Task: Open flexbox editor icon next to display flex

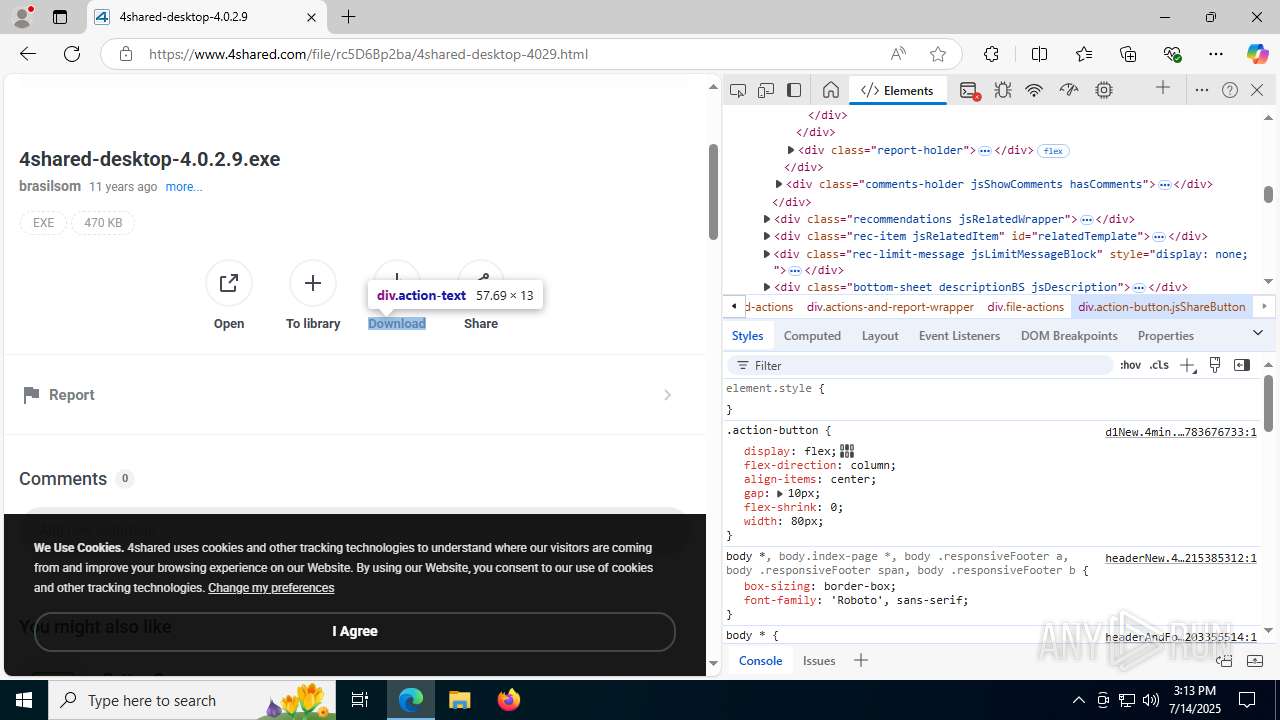Action: [847, 451]
